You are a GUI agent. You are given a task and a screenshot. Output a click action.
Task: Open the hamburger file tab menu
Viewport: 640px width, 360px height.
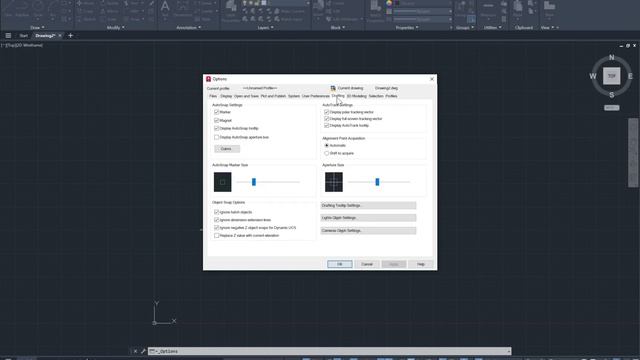8,36
